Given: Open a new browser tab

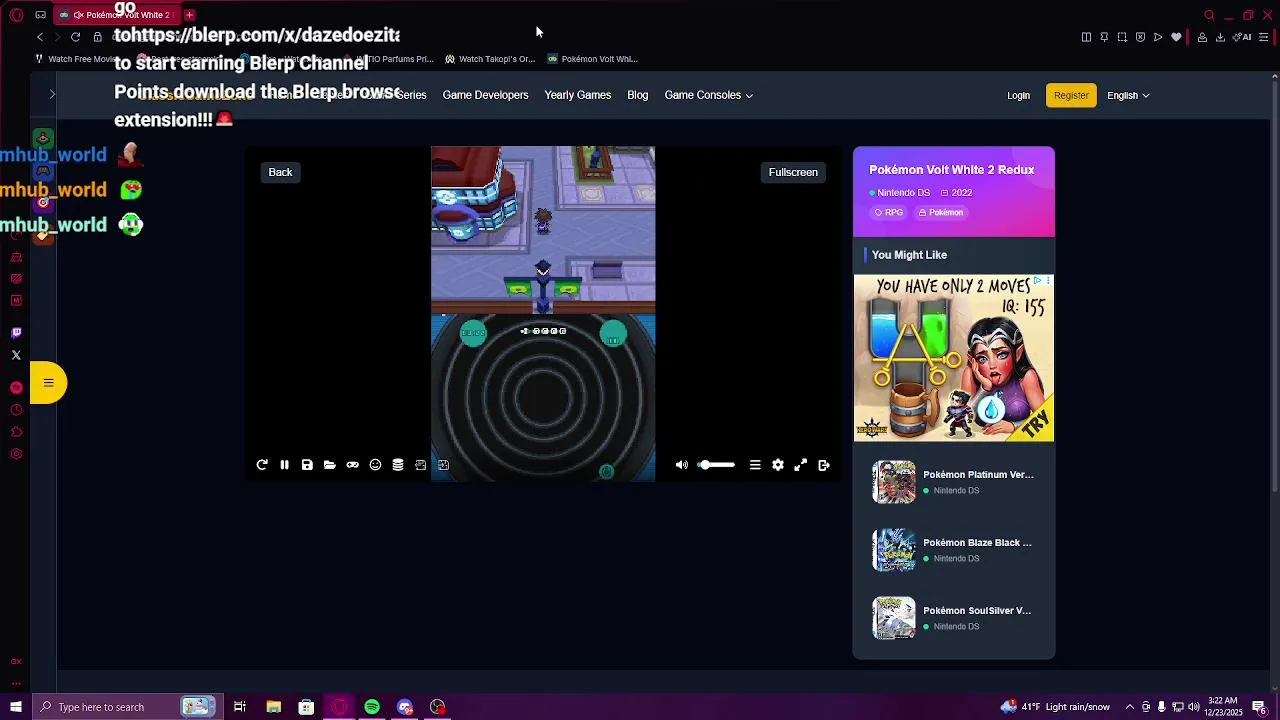Looking at the screenshot, I should (x=189, y=15).
